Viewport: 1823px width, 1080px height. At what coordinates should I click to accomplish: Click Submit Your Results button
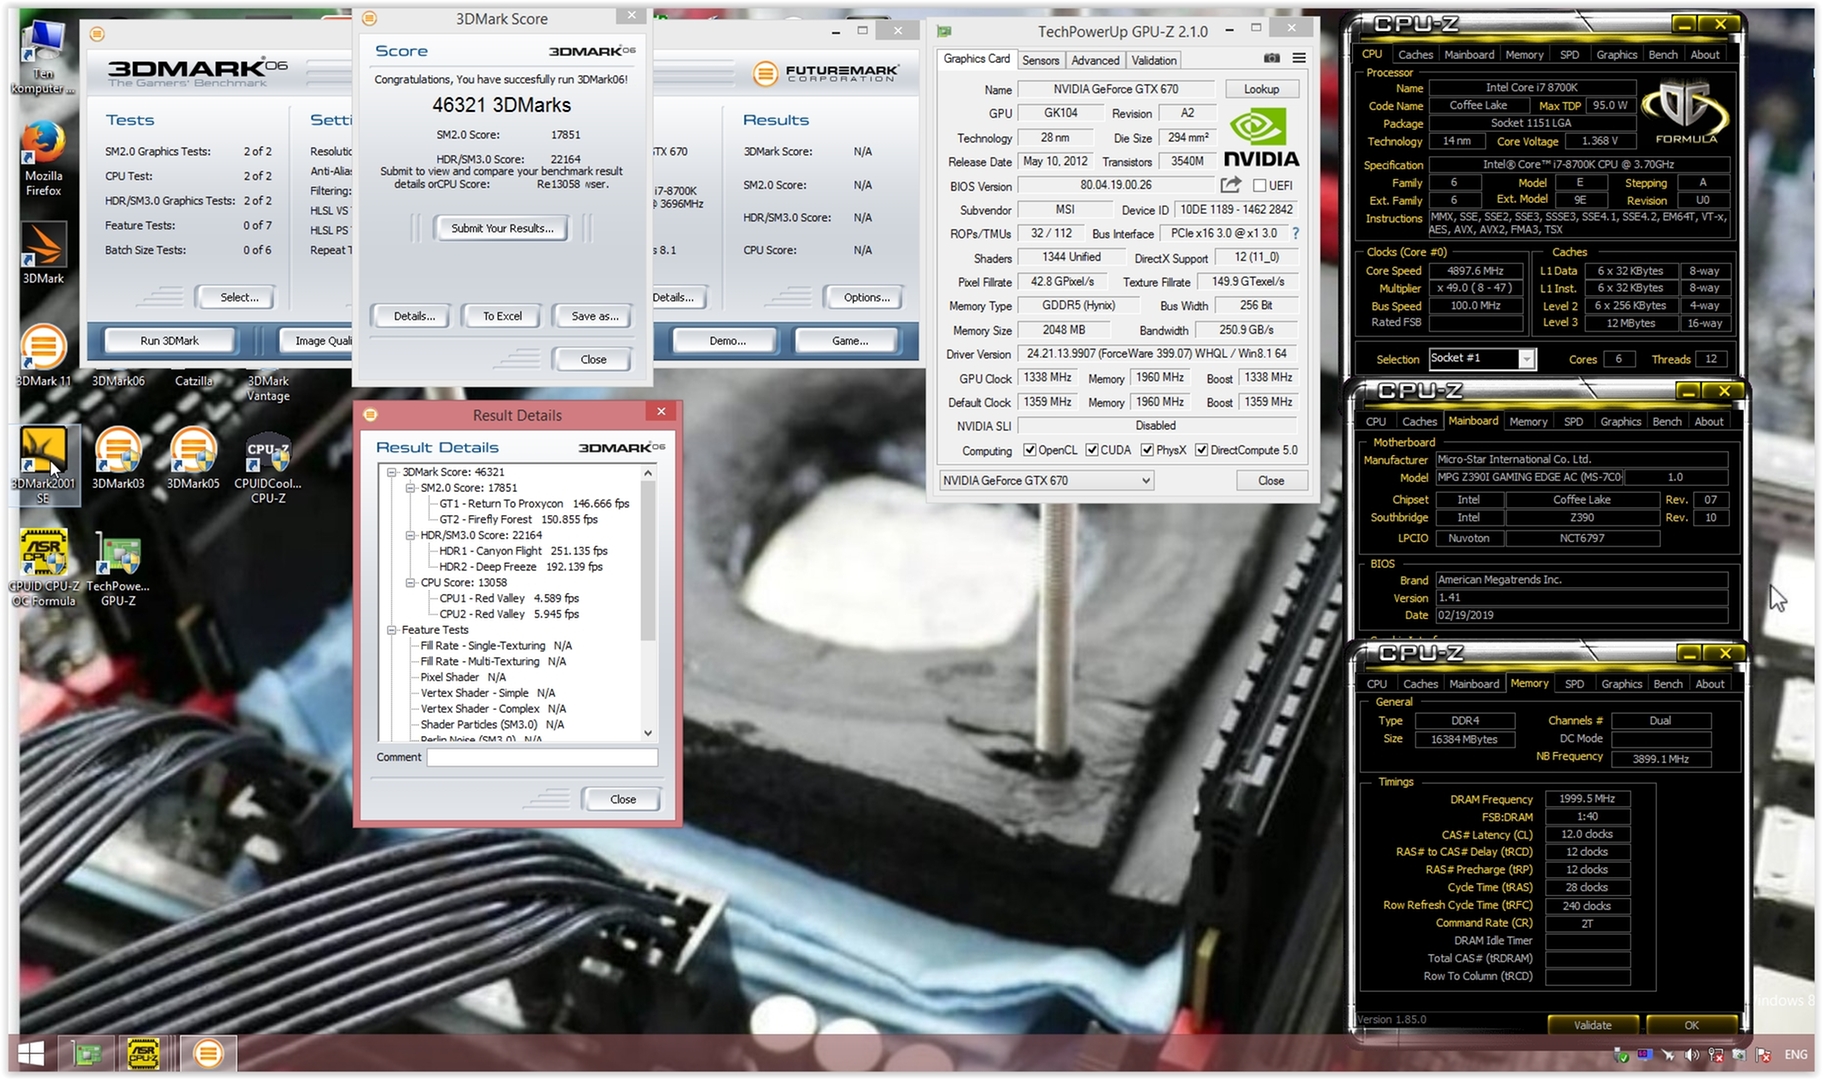(x=502, y=228)
